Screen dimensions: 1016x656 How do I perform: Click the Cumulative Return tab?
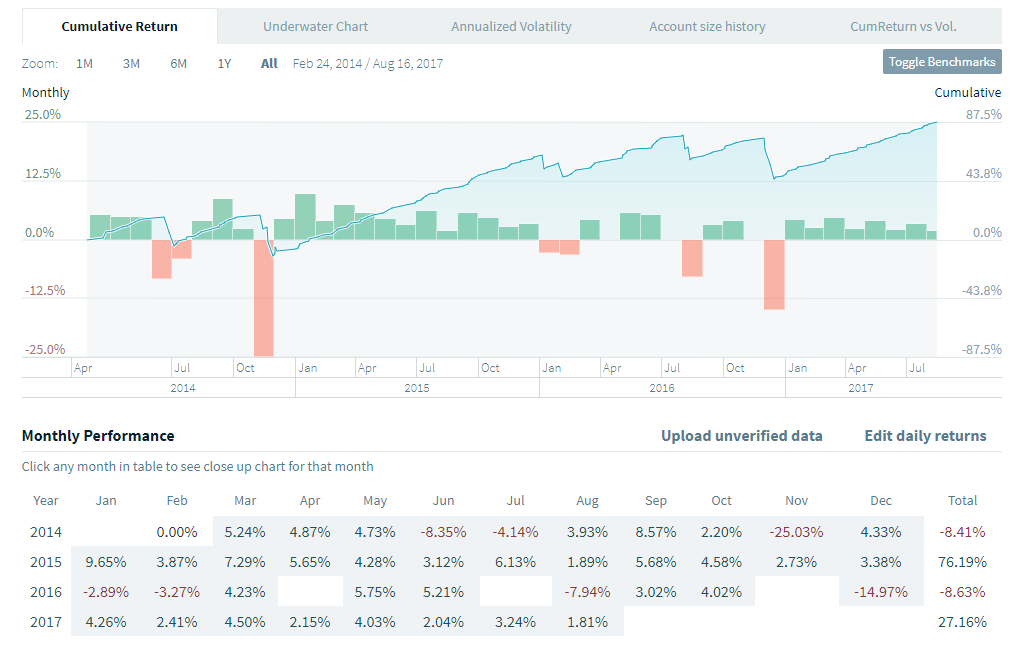(x=119, y=26)
